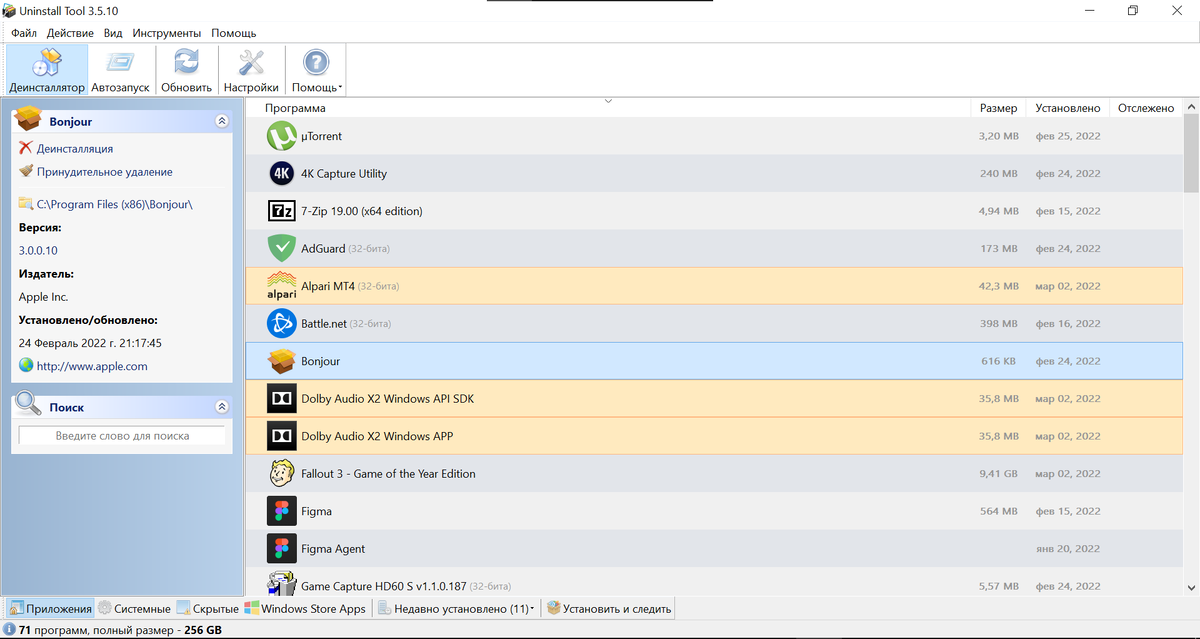Open the Настройки toolbar button
Image resolution: width=1200 pixels, height=639 pixels.
tap(251, 70)
